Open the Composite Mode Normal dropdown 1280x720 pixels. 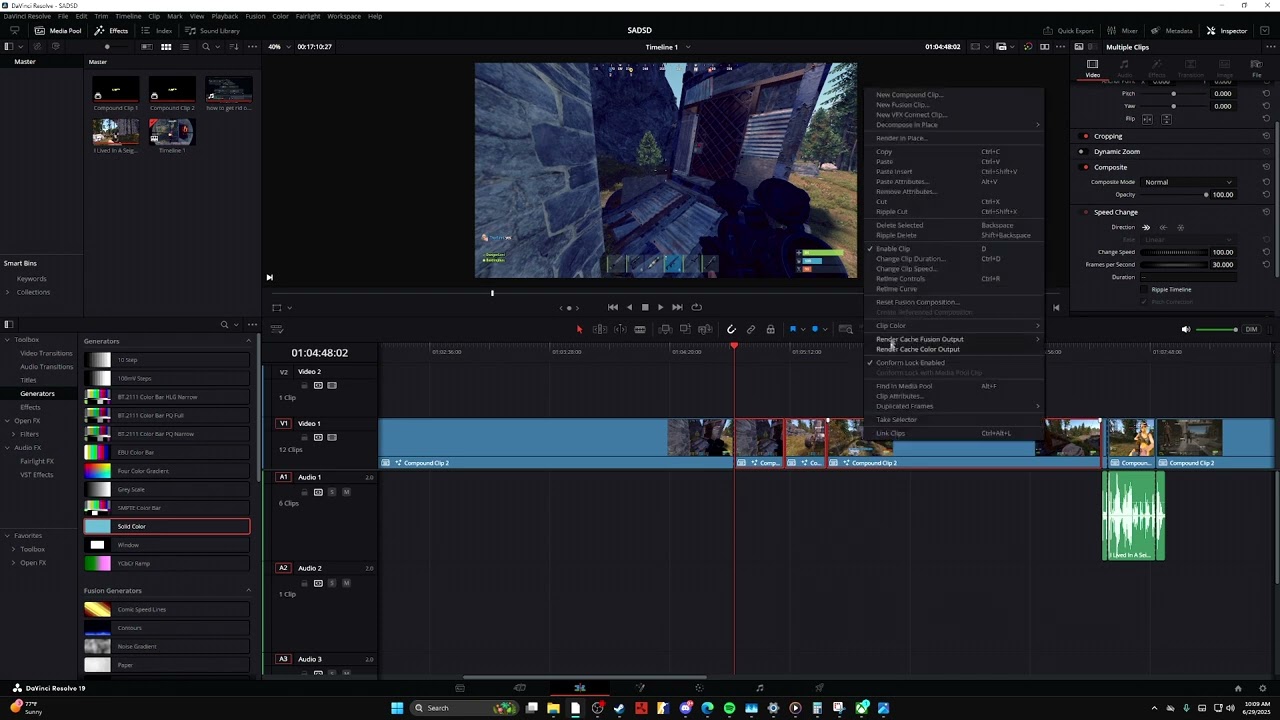1188,182
